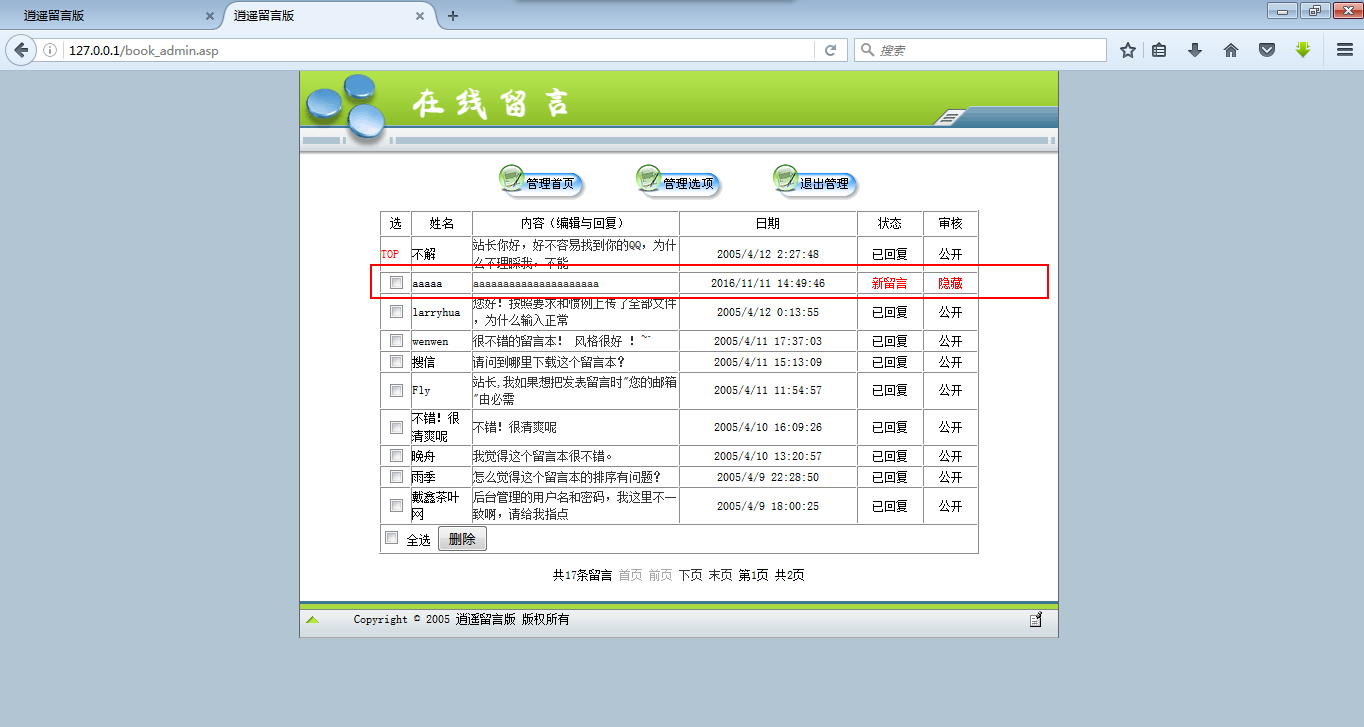Open 管理首页 button
Image resolution: width=1364 pixels, height=727 pixels.
click(x=541, y=181)
